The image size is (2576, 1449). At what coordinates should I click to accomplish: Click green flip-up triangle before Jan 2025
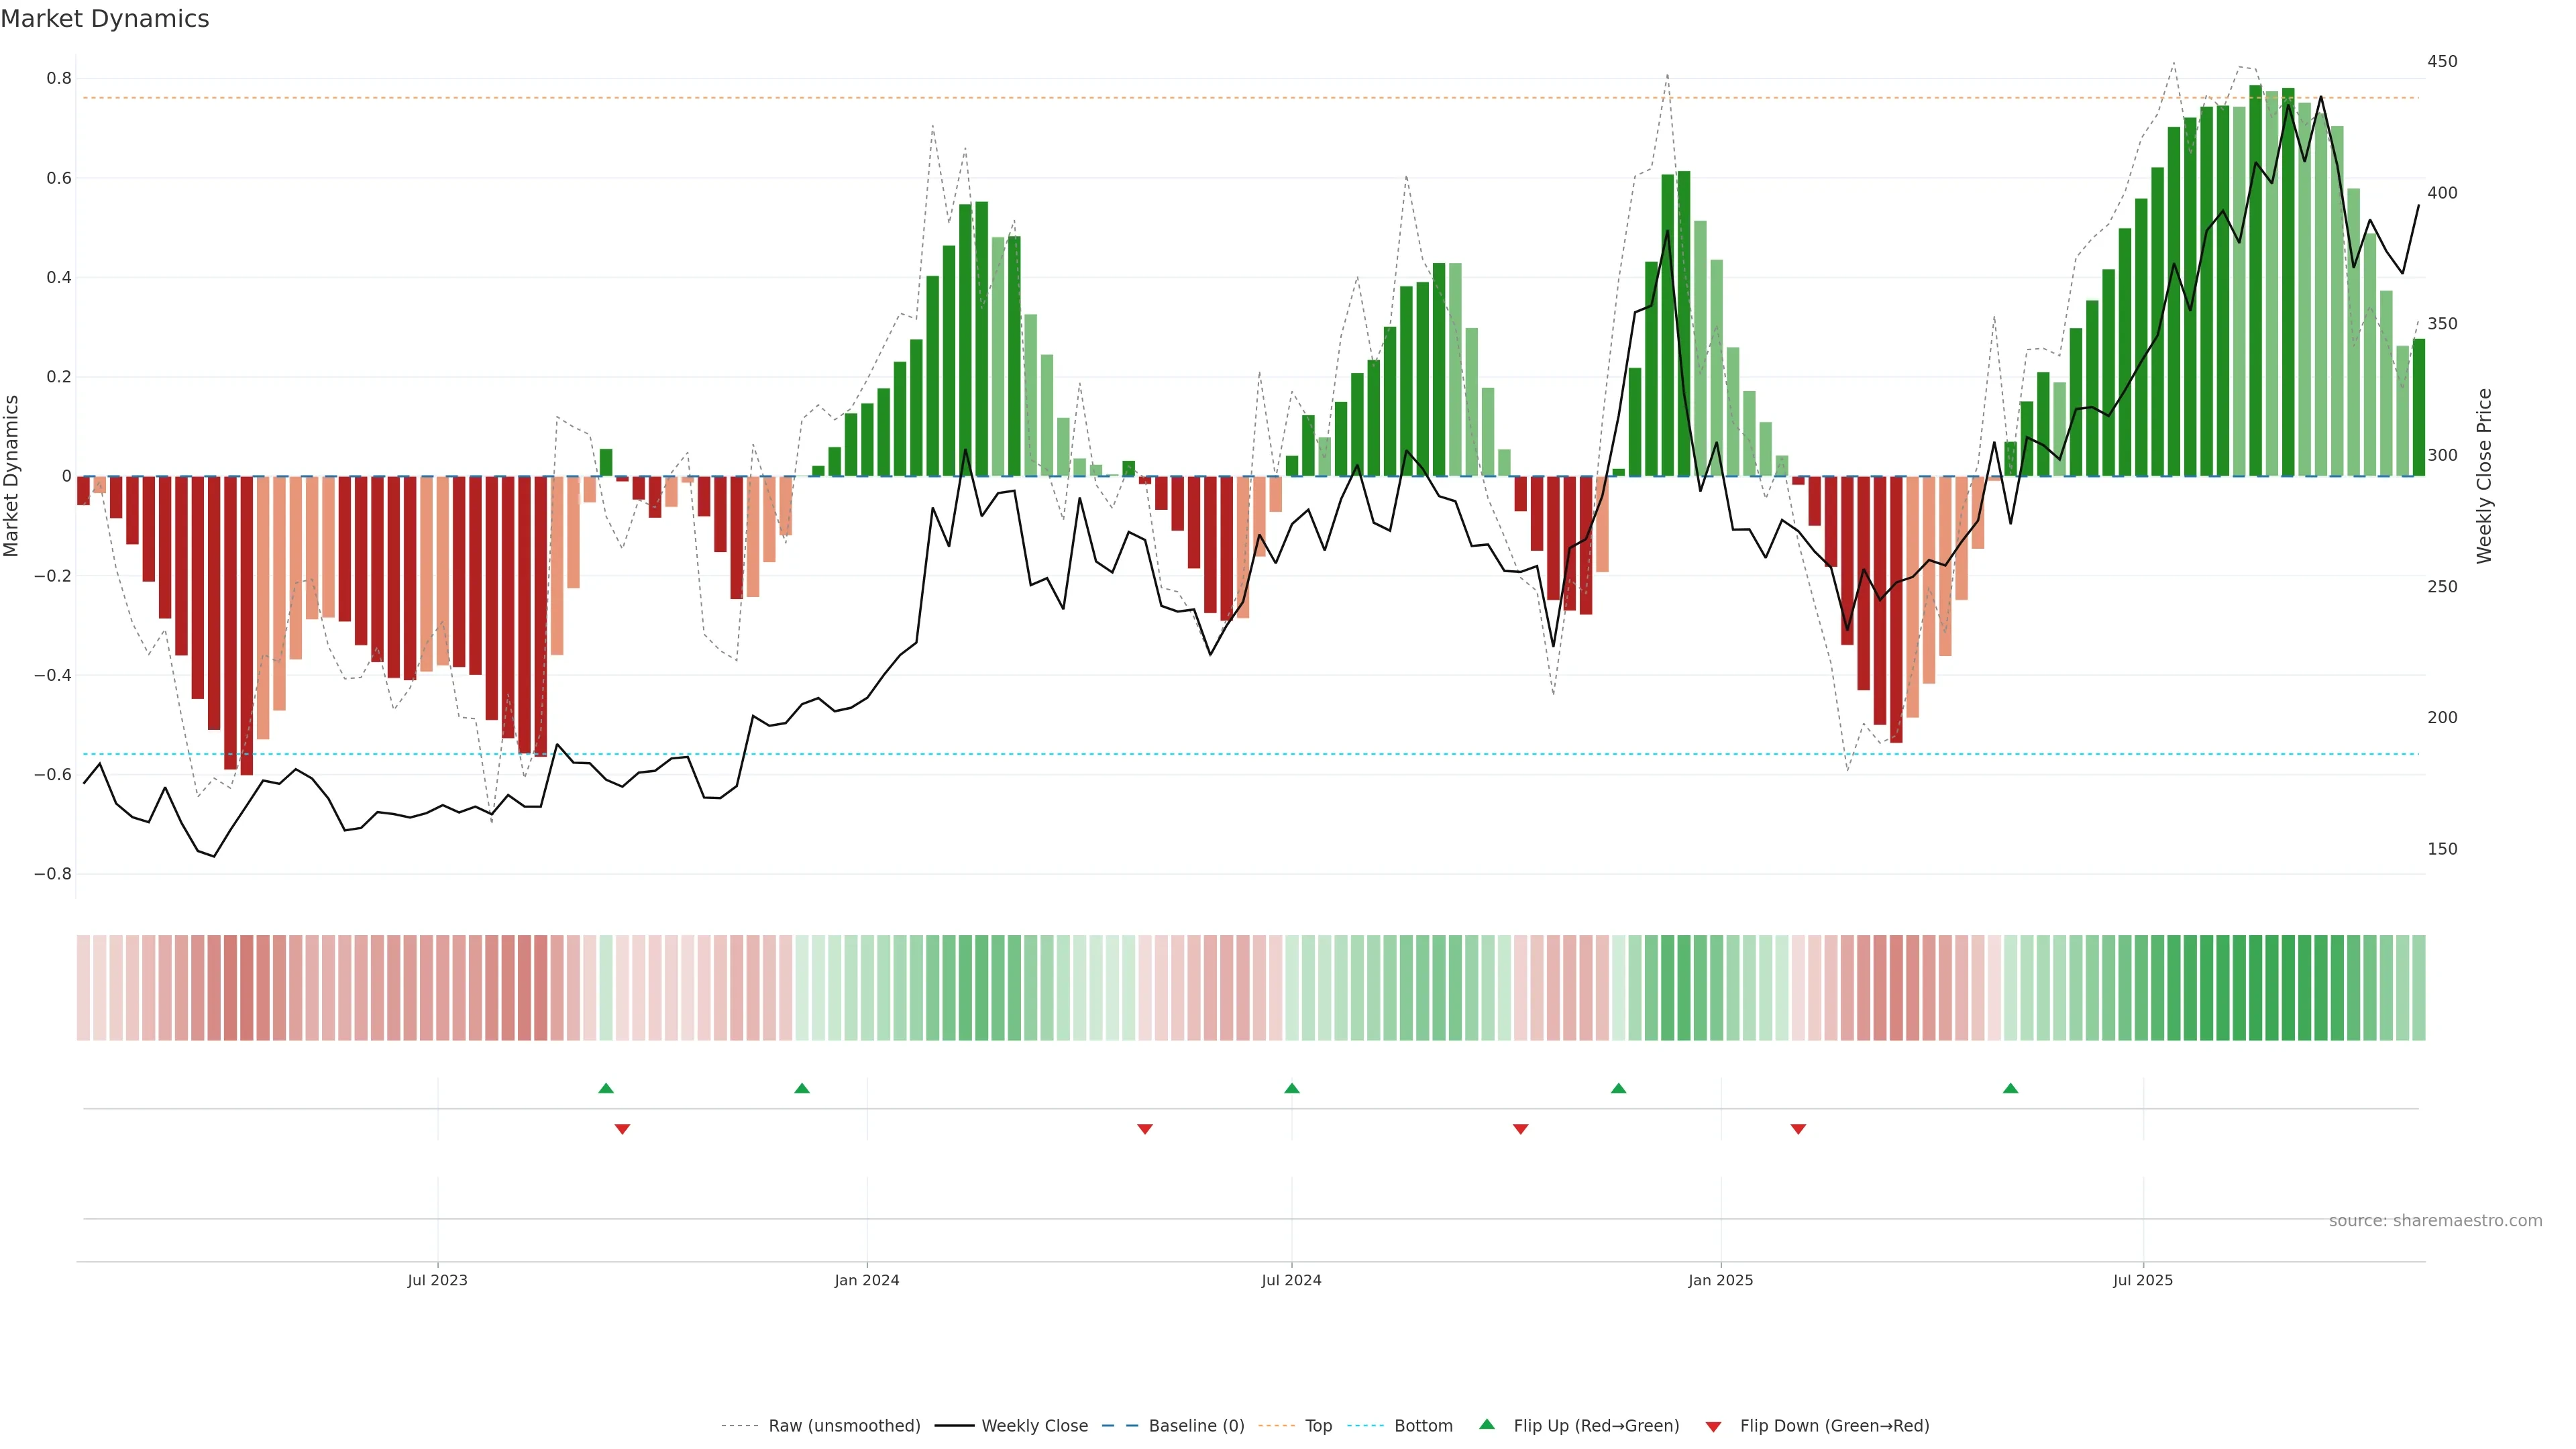[1619, 1088]
